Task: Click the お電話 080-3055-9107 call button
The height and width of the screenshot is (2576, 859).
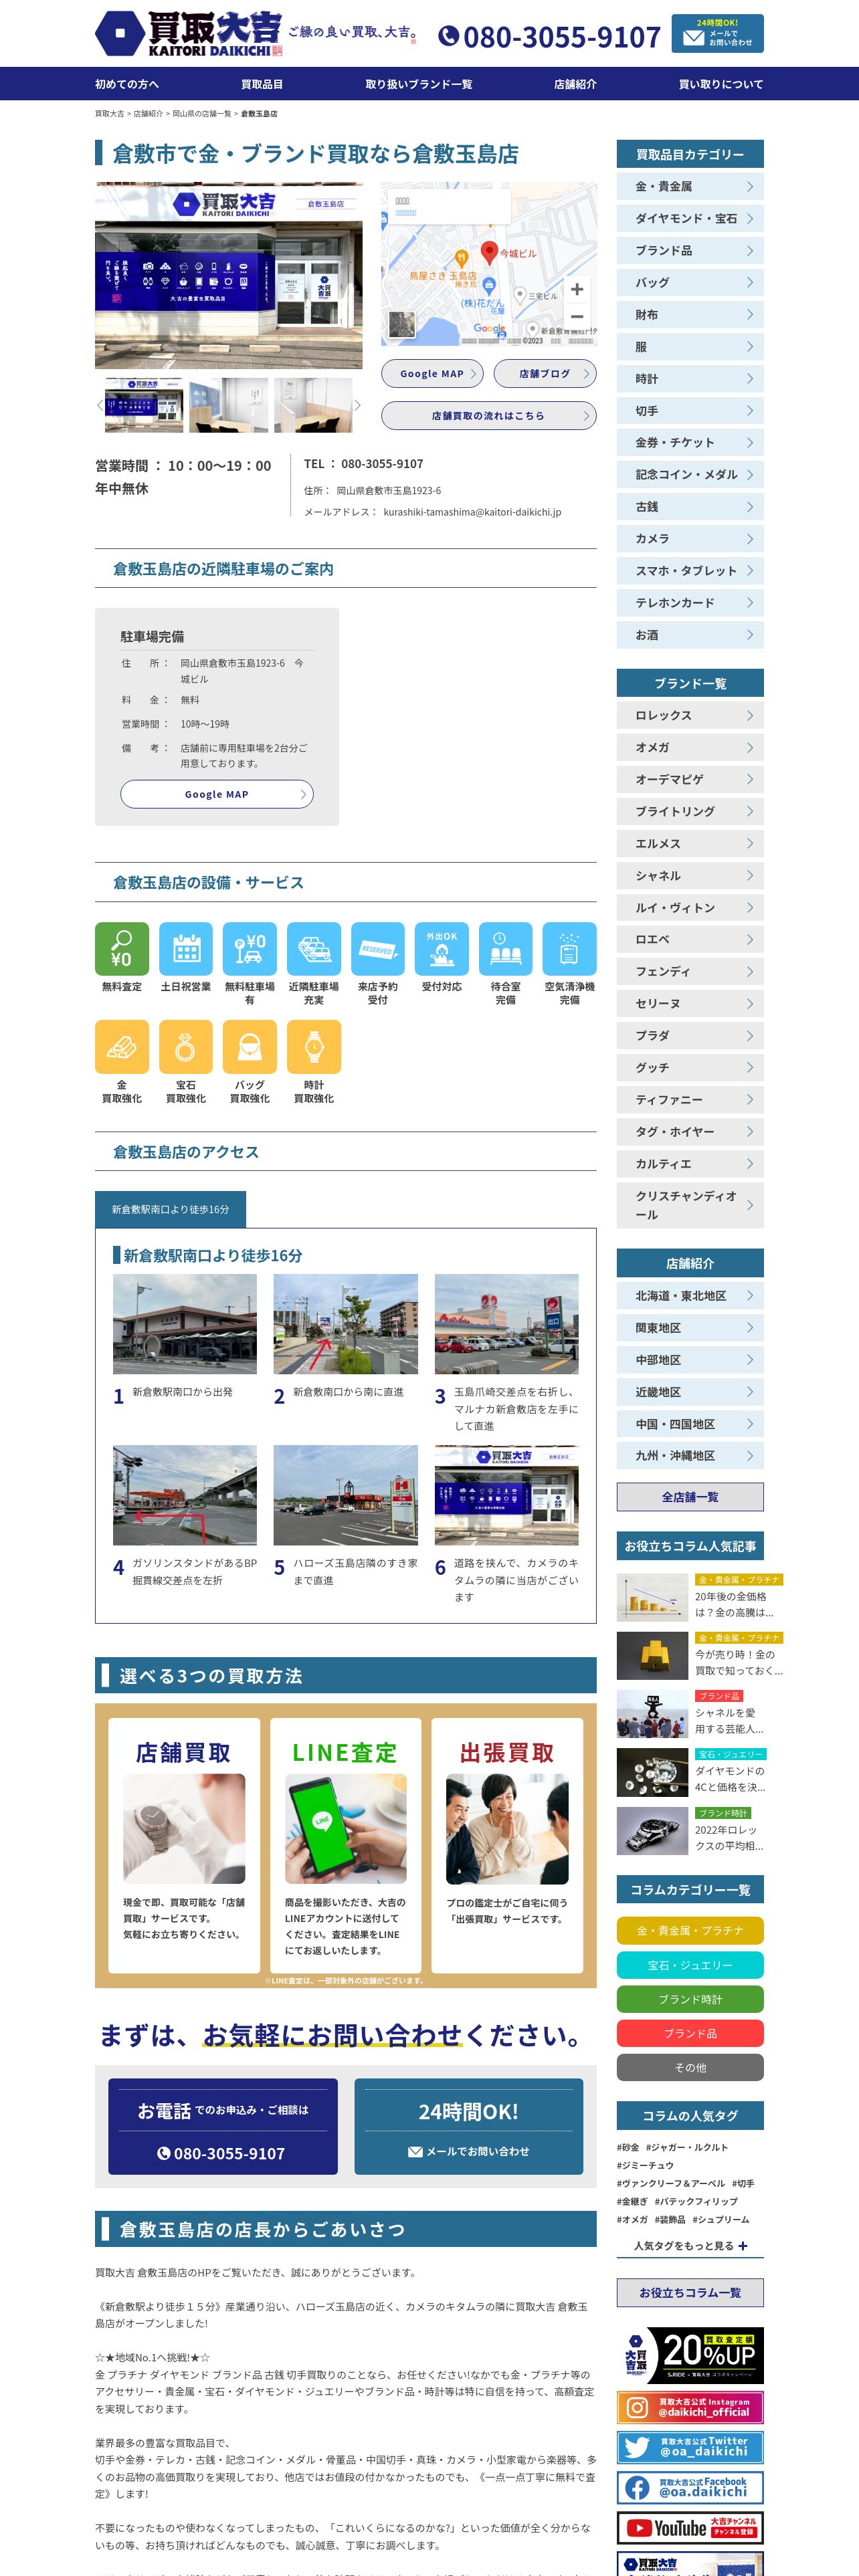Action: pos(223,2126)
